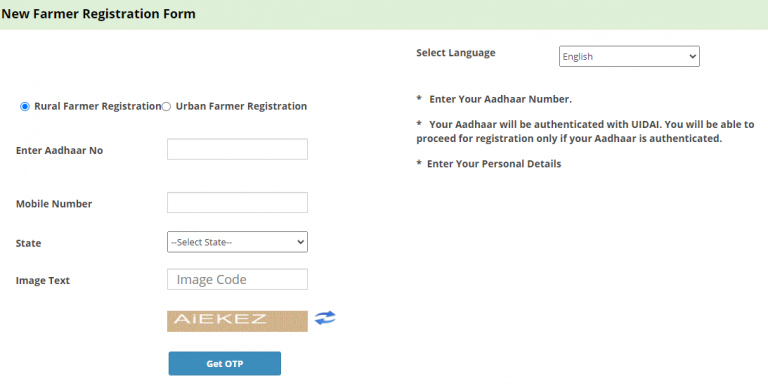Open the Select Language dropdown
This screenshot has height=386, width=768.
629,56
